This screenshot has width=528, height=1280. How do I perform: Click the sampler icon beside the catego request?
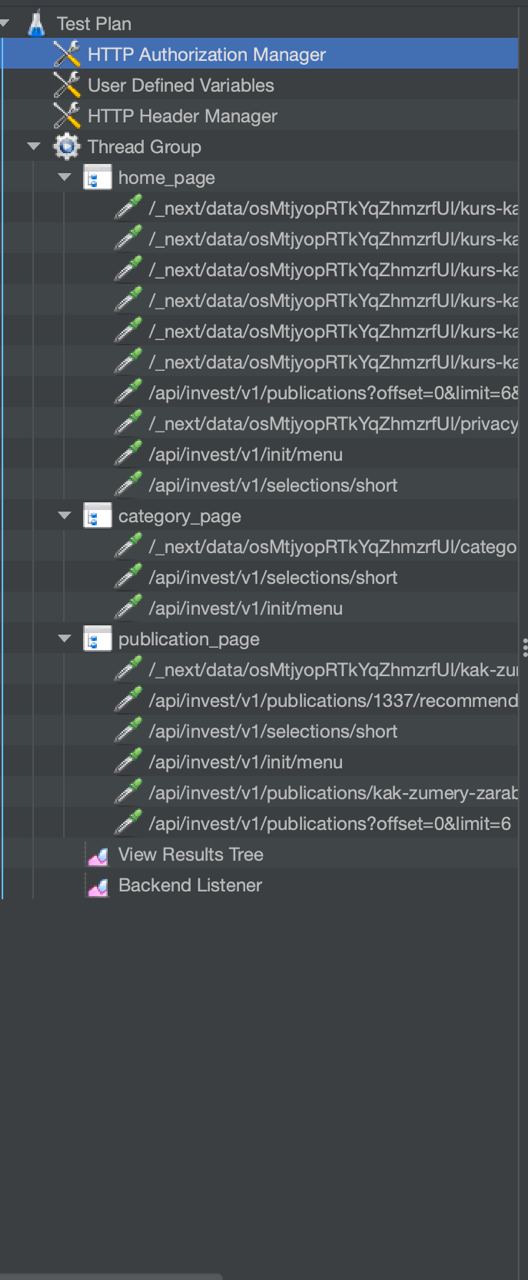pyautogui.click(x=128, y=547)
